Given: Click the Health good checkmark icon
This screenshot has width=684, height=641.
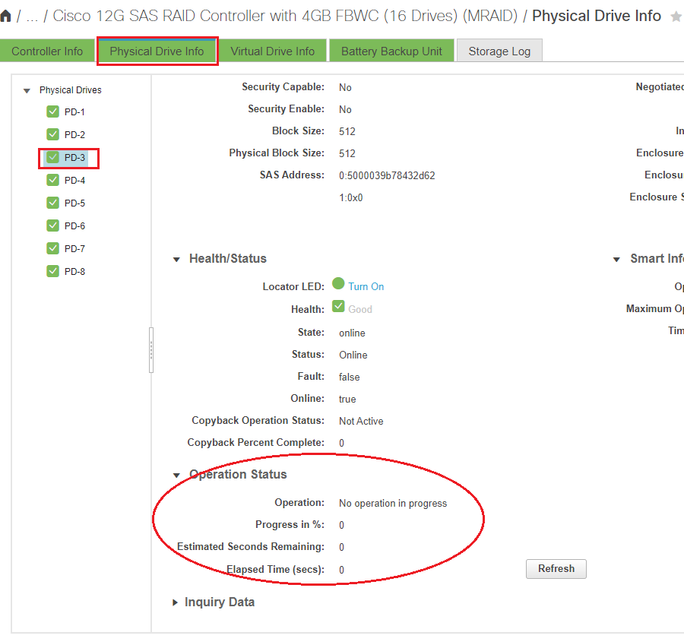Looking at the screenshot, I should 338,306.
